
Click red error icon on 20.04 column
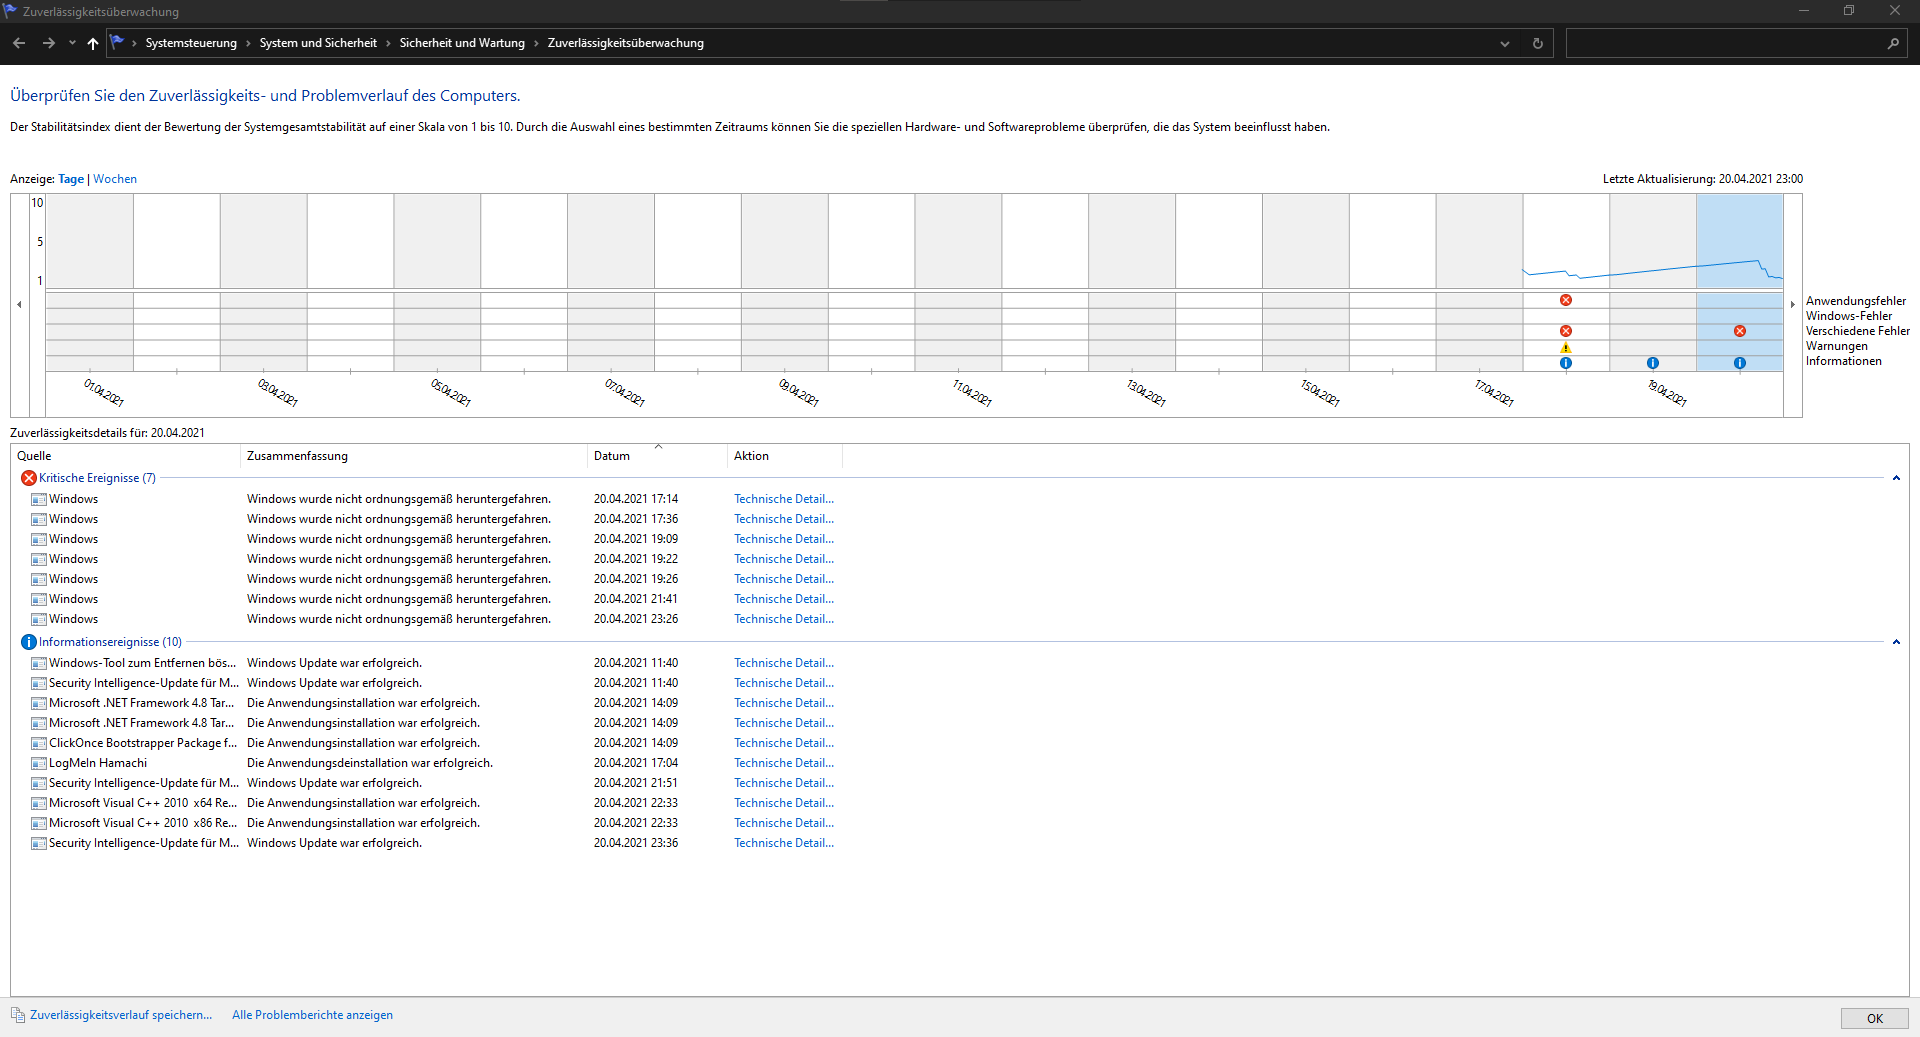point(1740,331)
